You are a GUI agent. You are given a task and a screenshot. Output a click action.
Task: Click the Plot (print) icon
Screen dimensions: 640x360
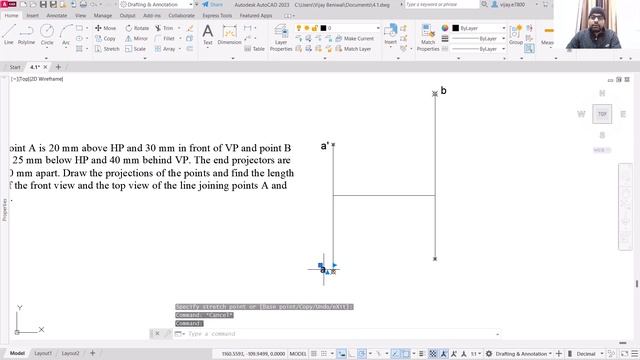click(x=83, y=4)
